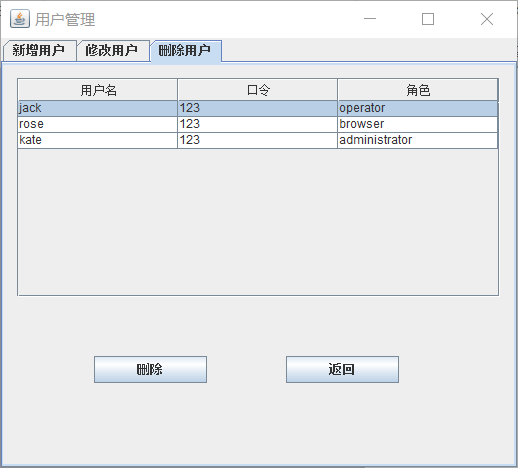Click the 角色 column header
Image resolution: width=518 pixels, height=468 pixels.
[x=418, y=90]
